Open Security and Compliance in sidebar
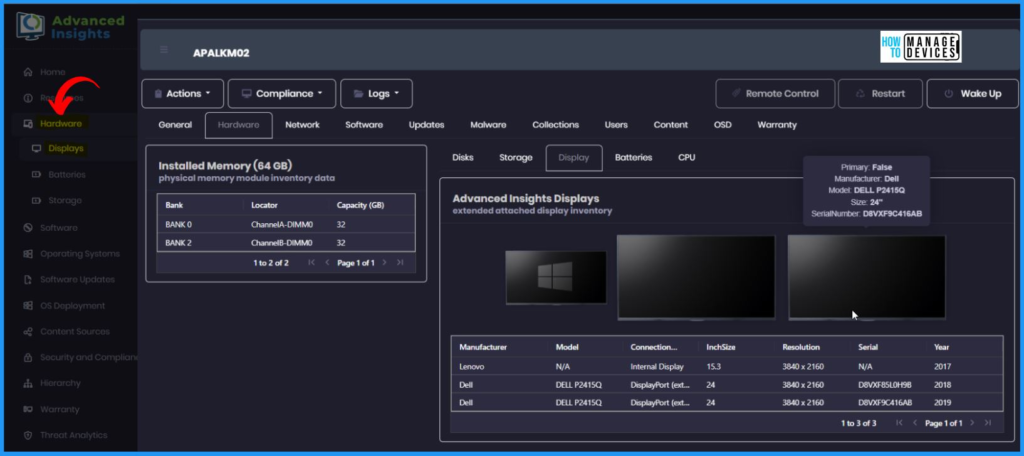 [x=88, y=357]
